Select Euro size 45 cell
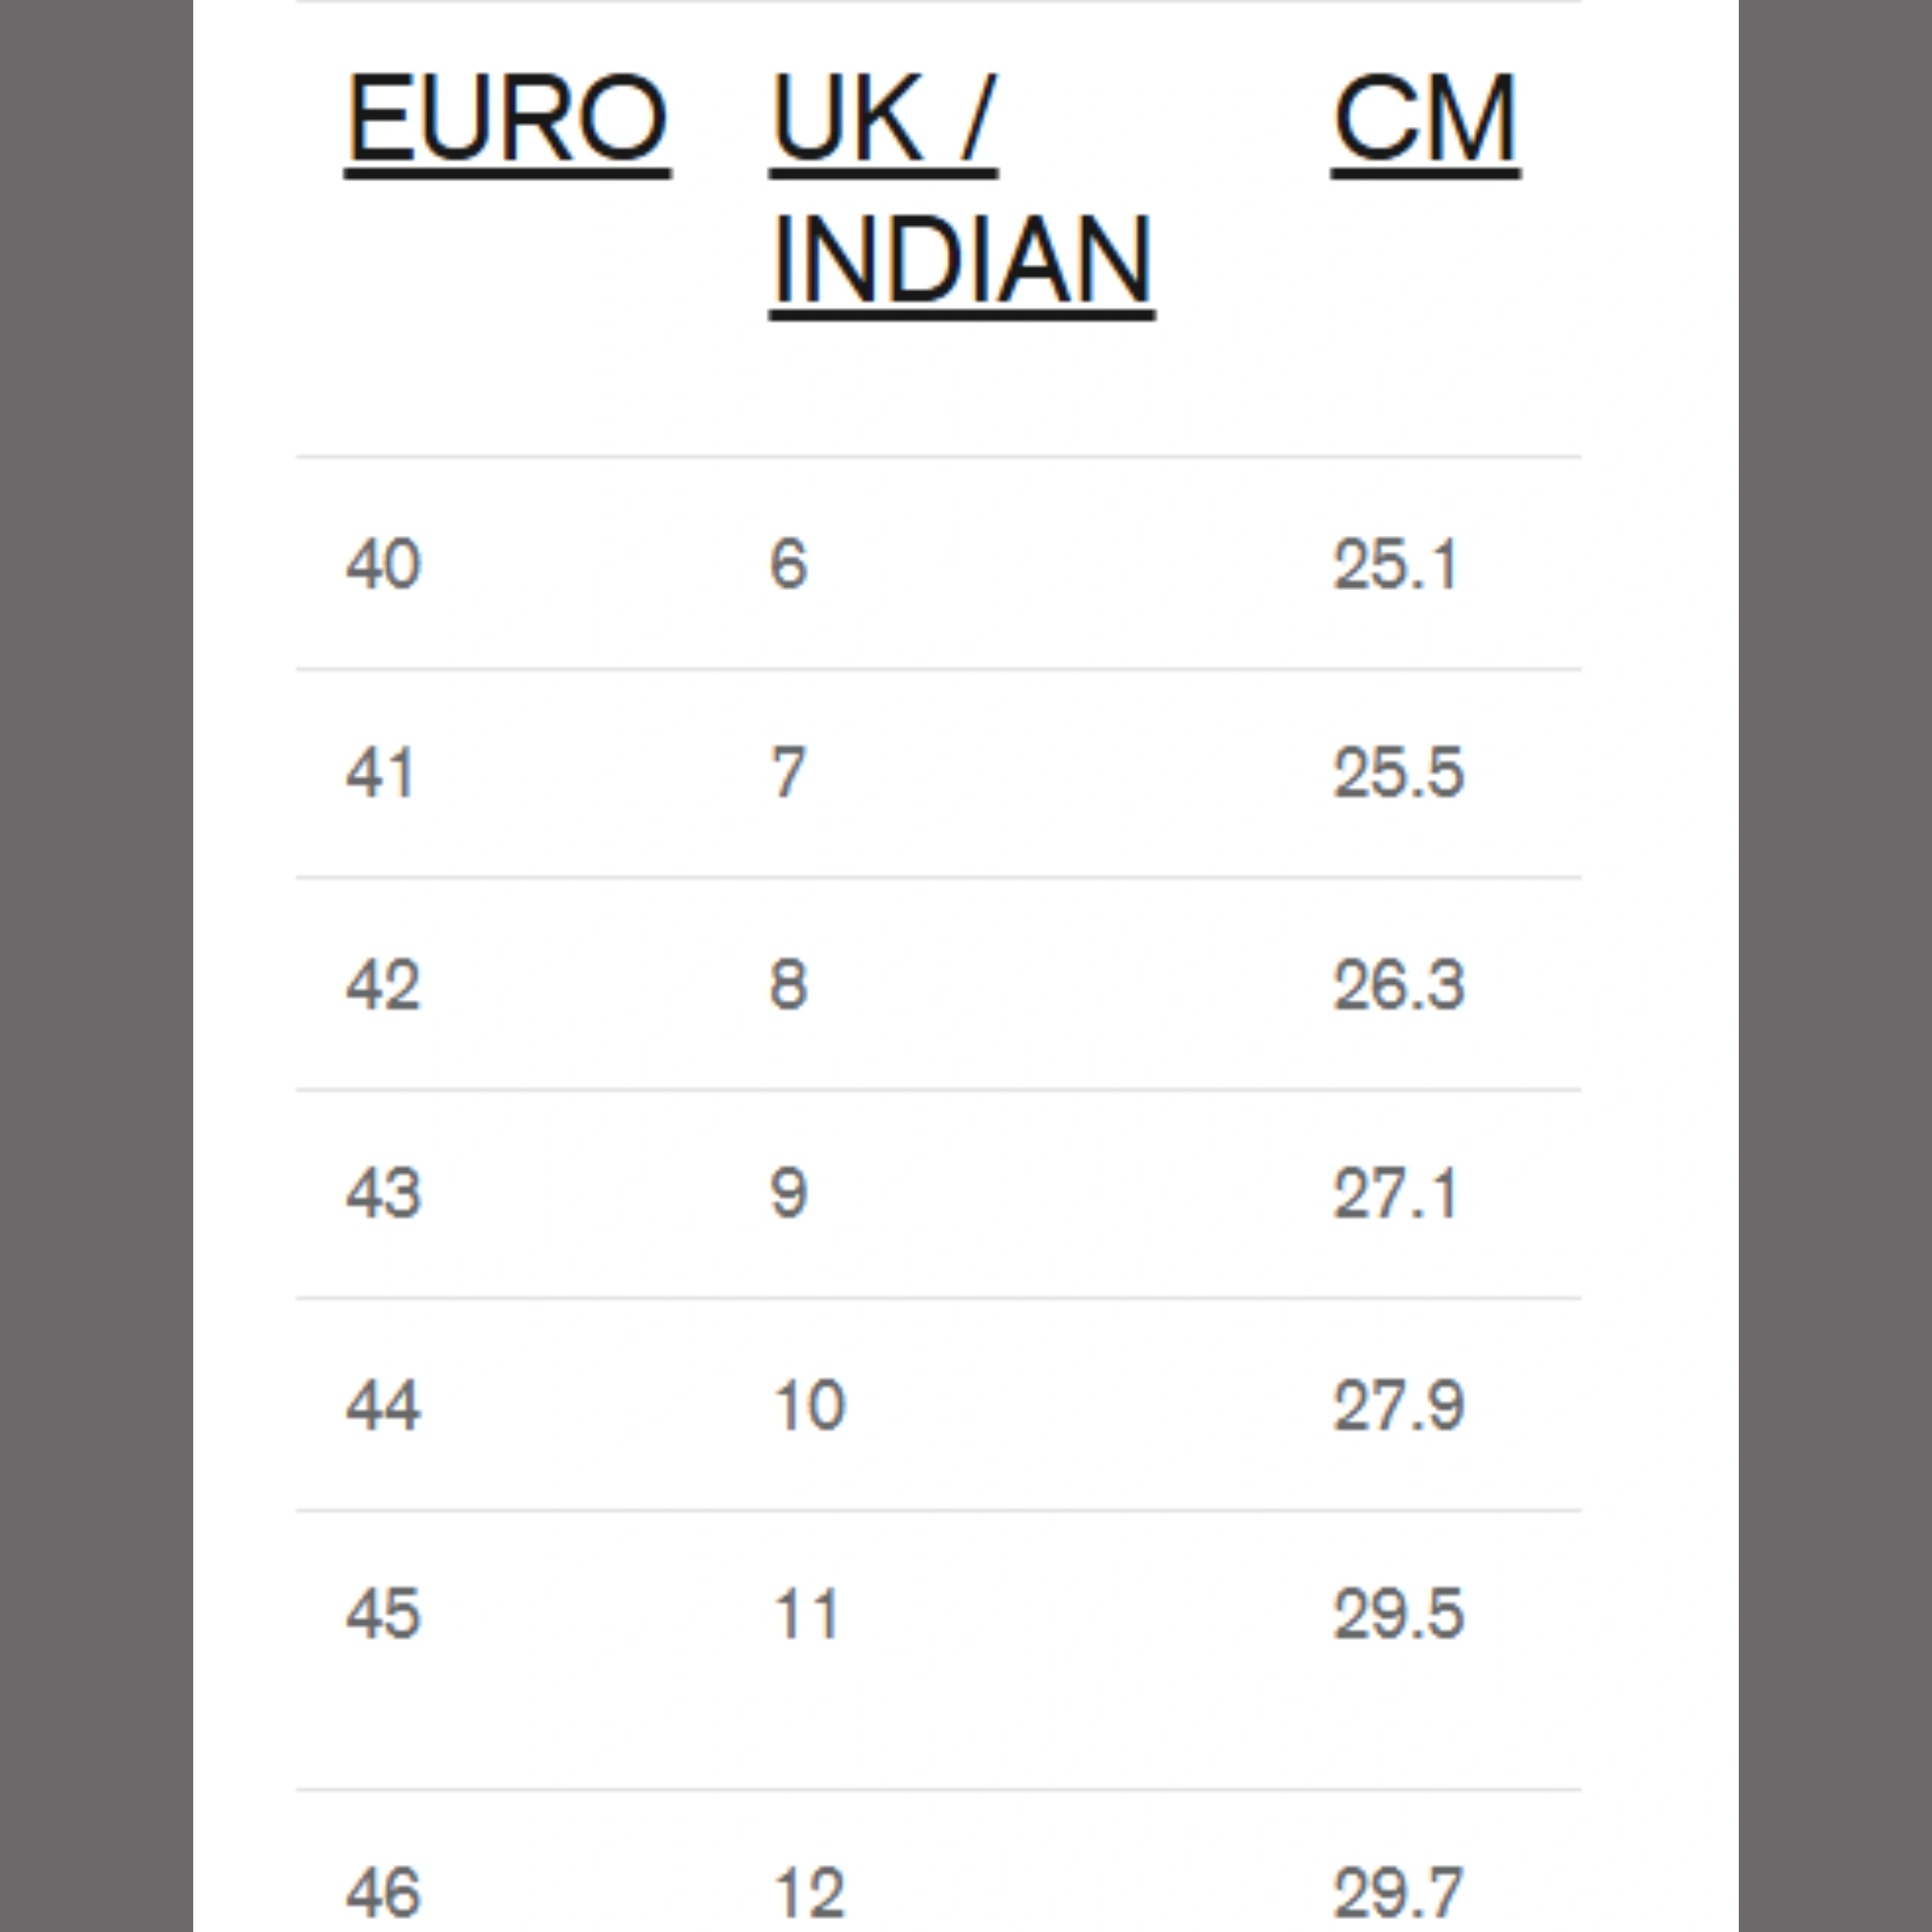 383,1613
